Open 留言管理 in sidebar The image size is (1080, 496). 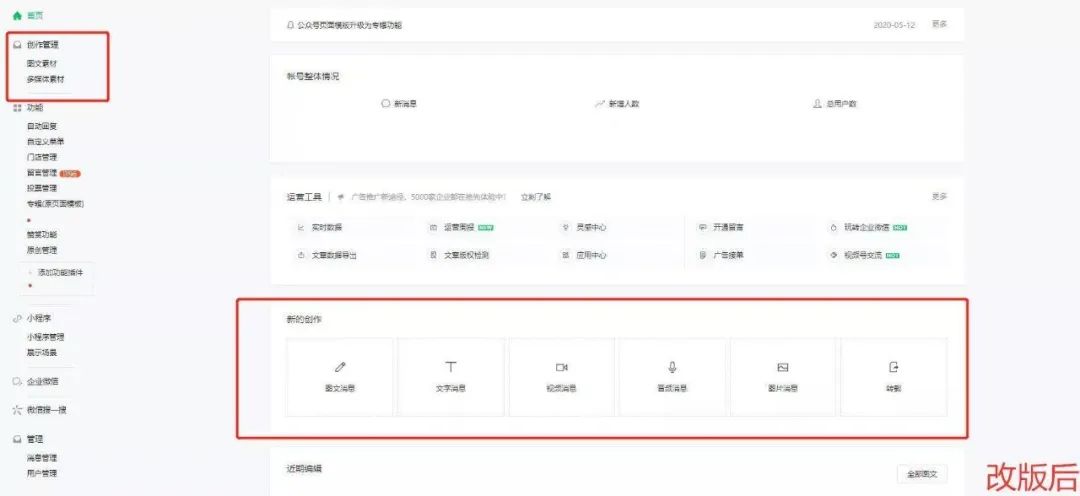42,173
